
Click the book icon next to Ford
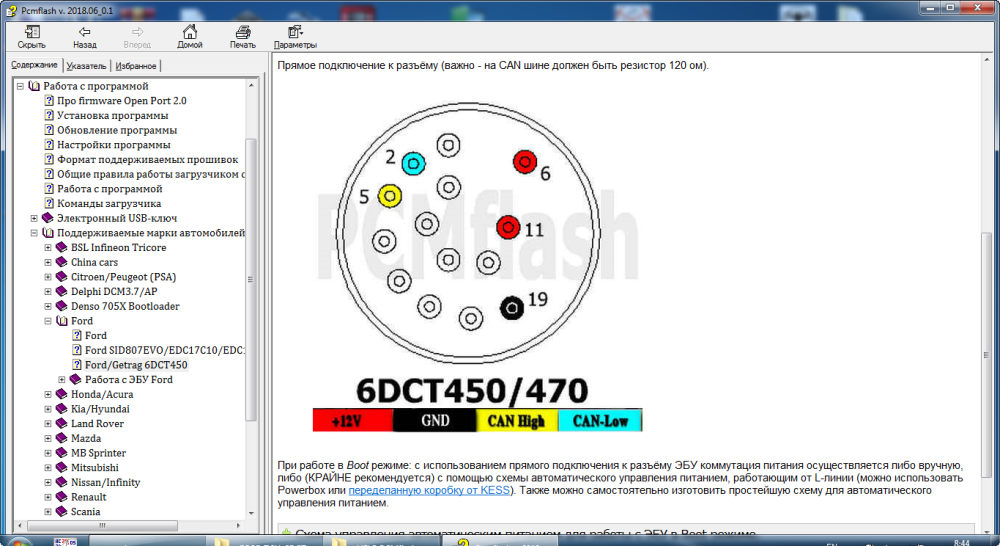click(x=62, y=321)
